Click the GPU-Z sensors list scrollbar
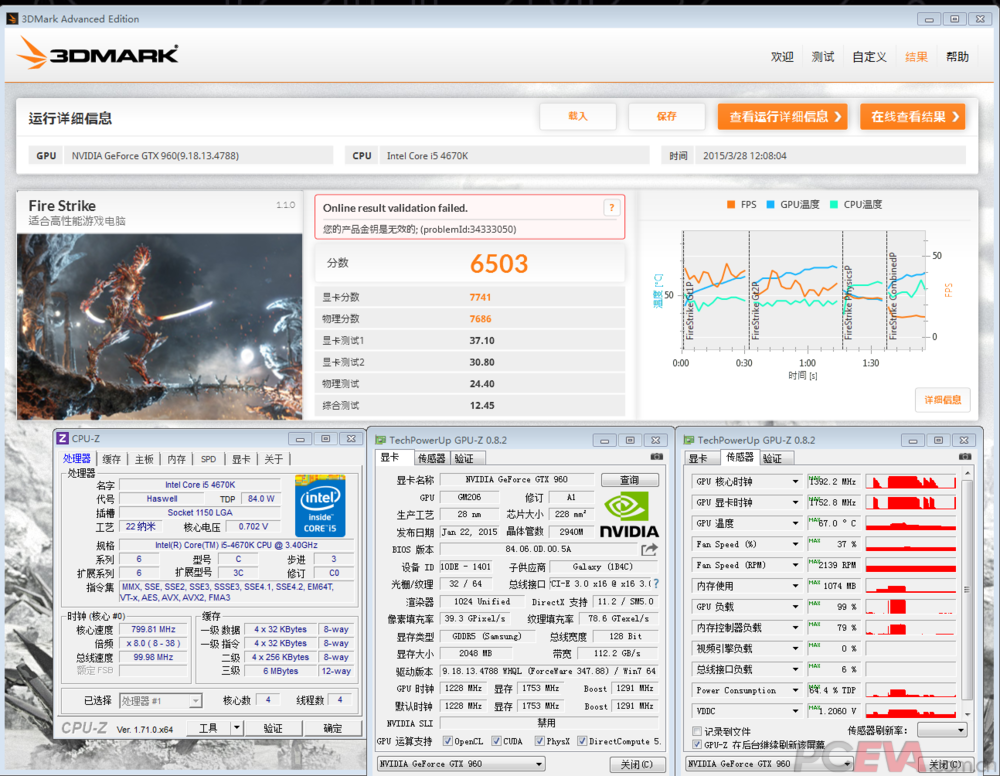Viewport: 1000px width, 776px height. tap(967, 594)
